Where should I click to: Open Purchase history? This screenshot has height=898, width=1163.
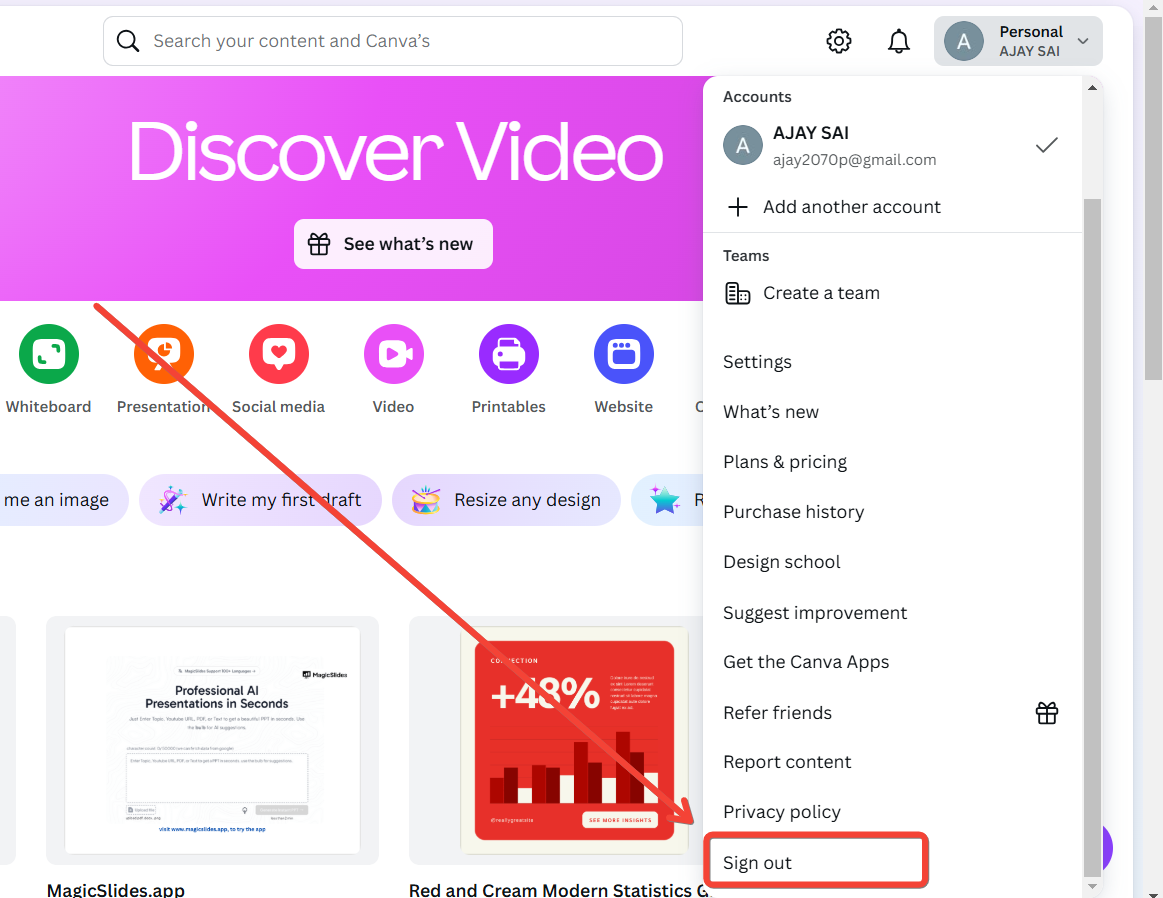click(x=892, y=512)
